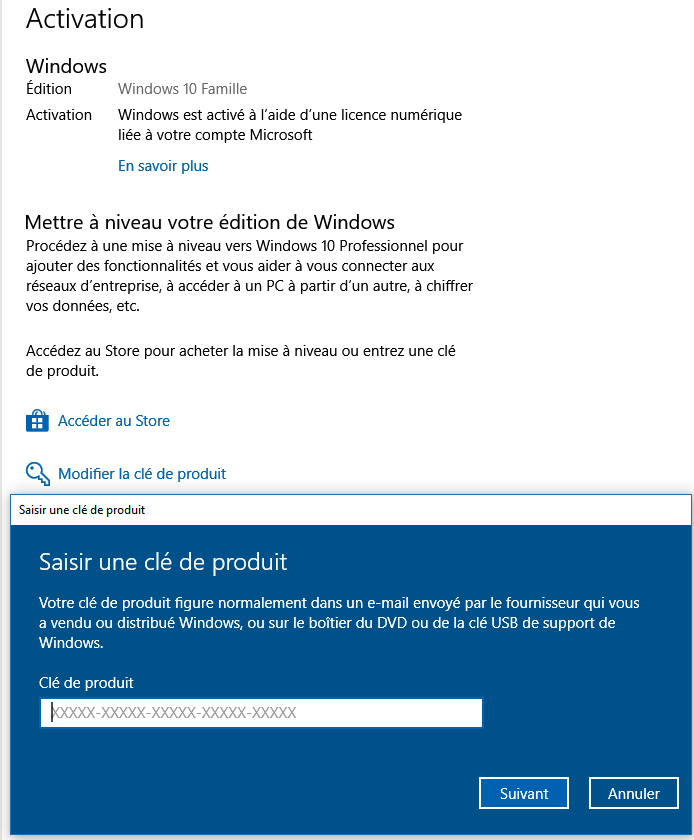This screenshot has width=694, height=840.
Task: Click the white dialog title bar
Action: click(x=350, y=509)
